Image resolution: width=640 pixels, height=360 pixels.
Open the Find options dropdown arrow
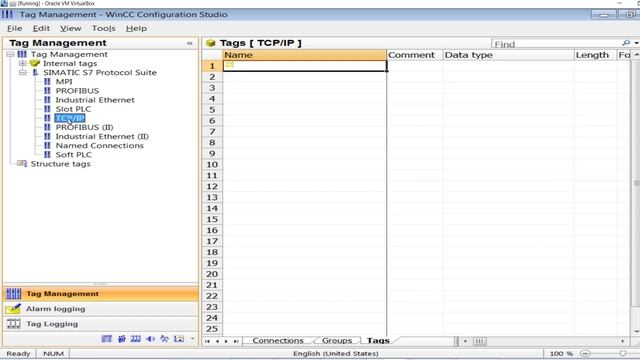tap(636, 43)
